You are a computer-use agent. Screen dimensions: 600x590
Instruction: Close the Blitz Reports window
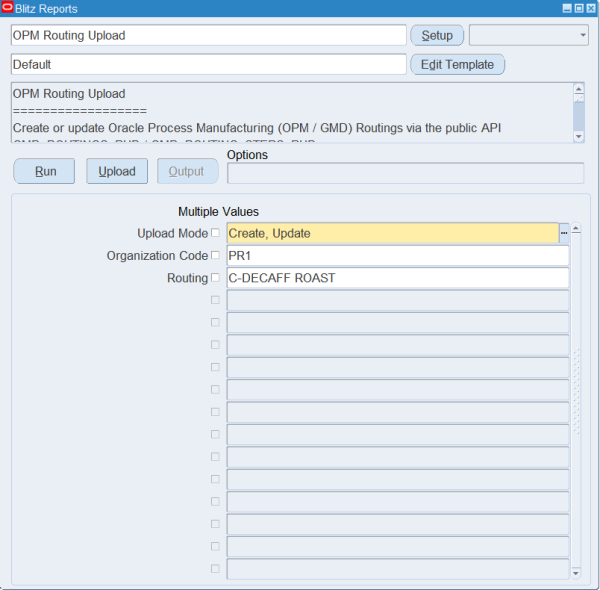(591, 8)
